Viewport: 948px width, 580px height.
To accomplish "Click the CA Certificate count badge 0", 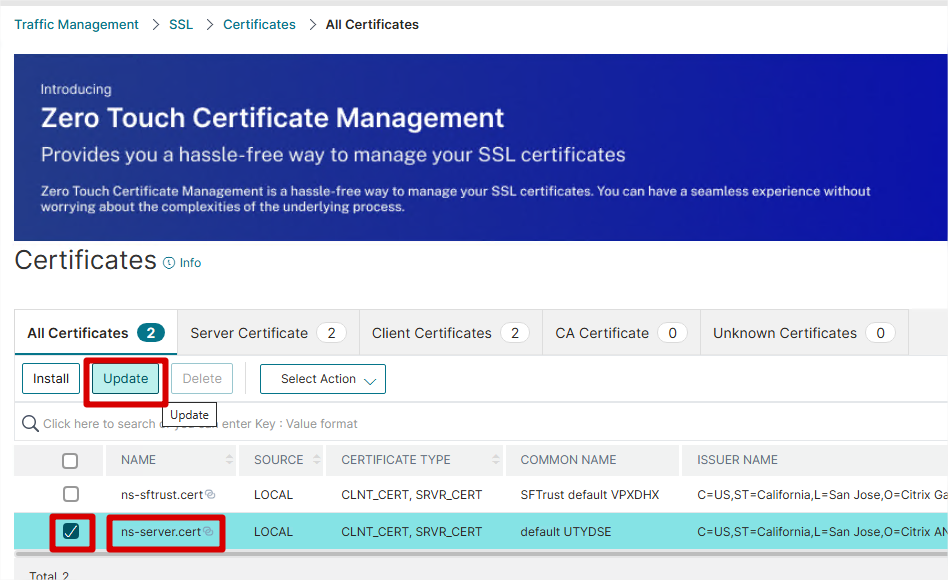I will (x=672, y=333).
